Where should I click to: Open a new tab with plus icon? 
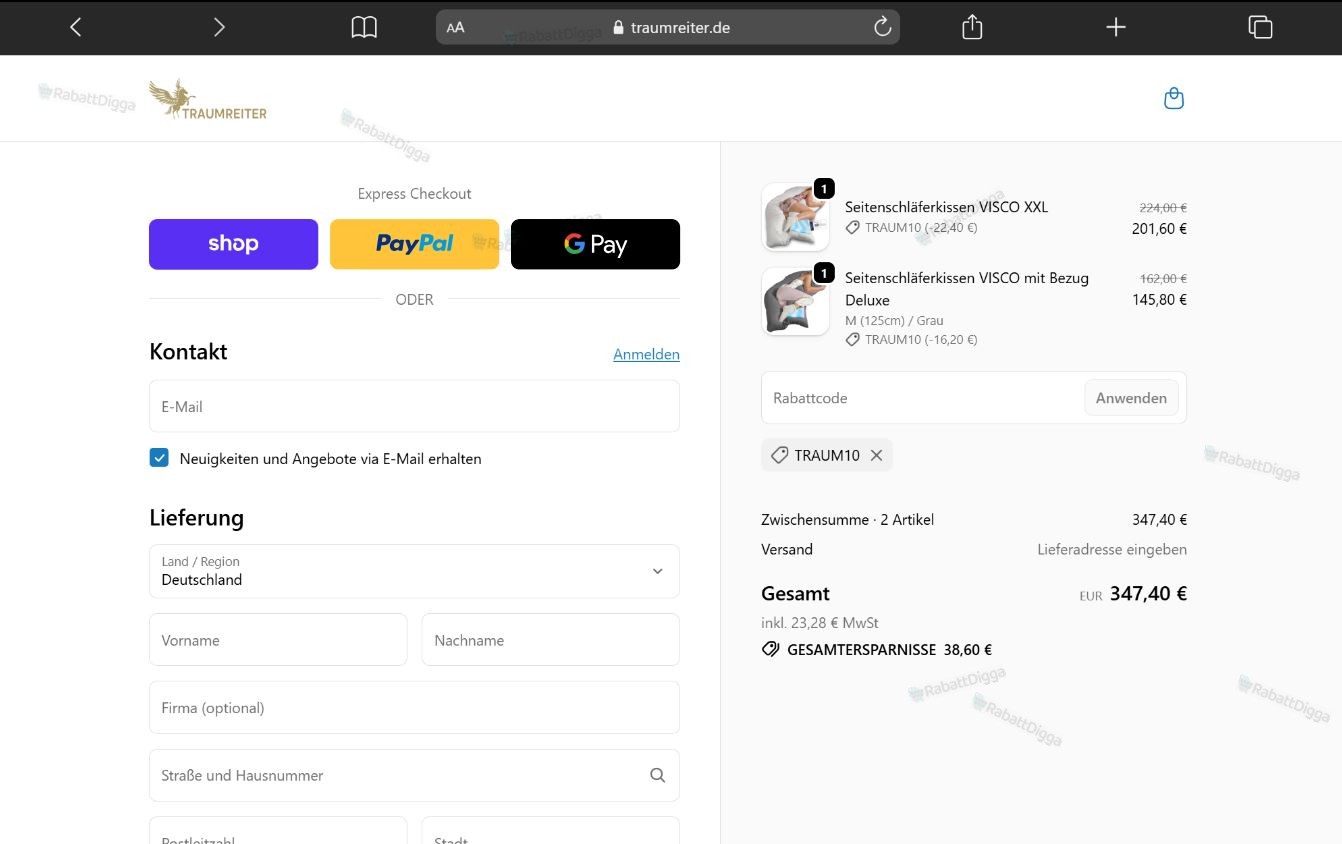point(1116,27)
